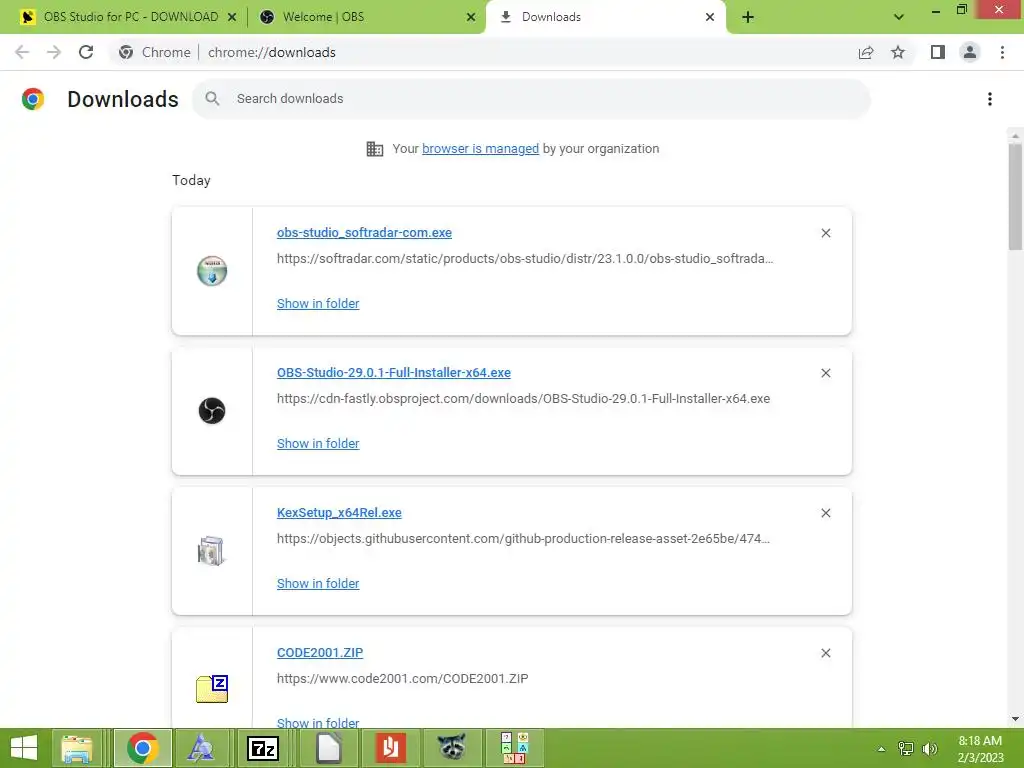
Task: Show hidden system tray icons
Action: 881,748
